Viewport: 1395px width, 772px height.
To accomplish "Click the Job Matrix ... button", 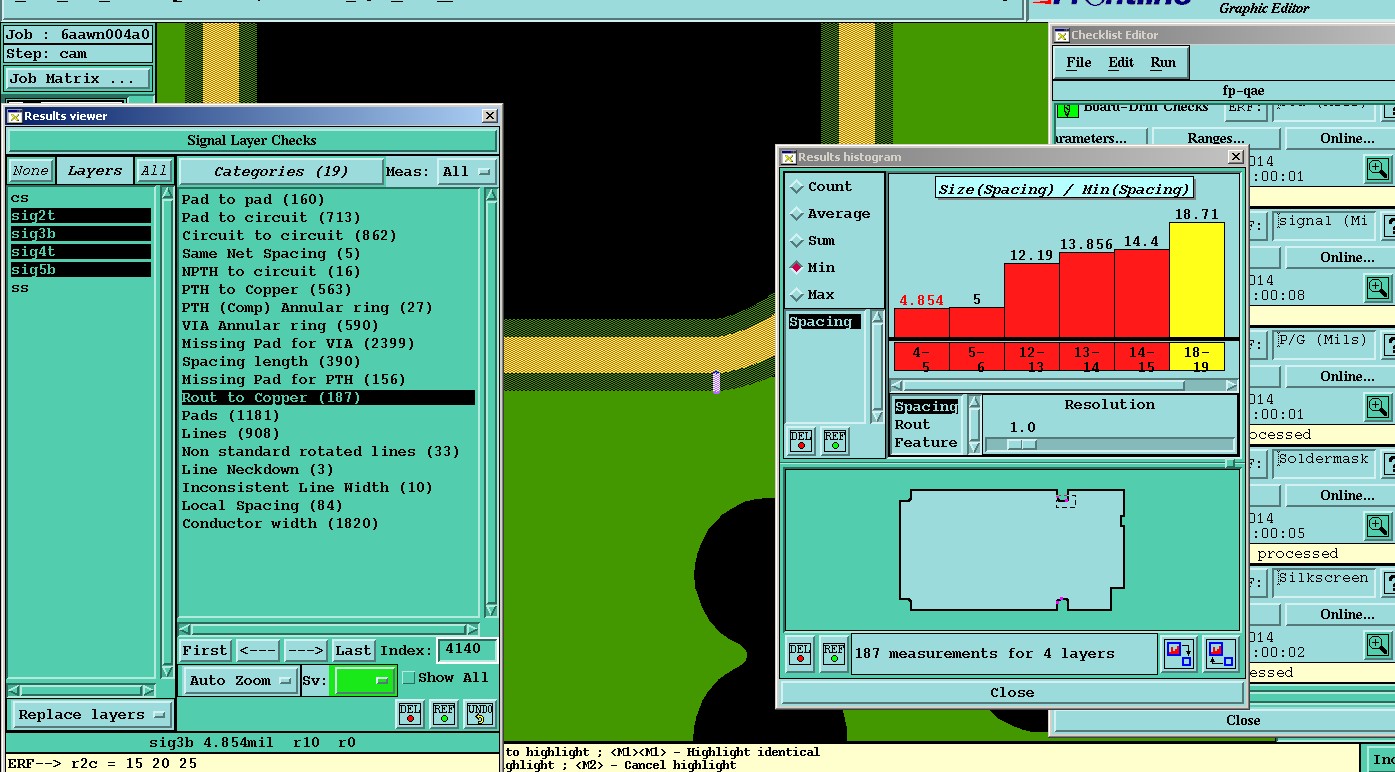I will 79,79.
